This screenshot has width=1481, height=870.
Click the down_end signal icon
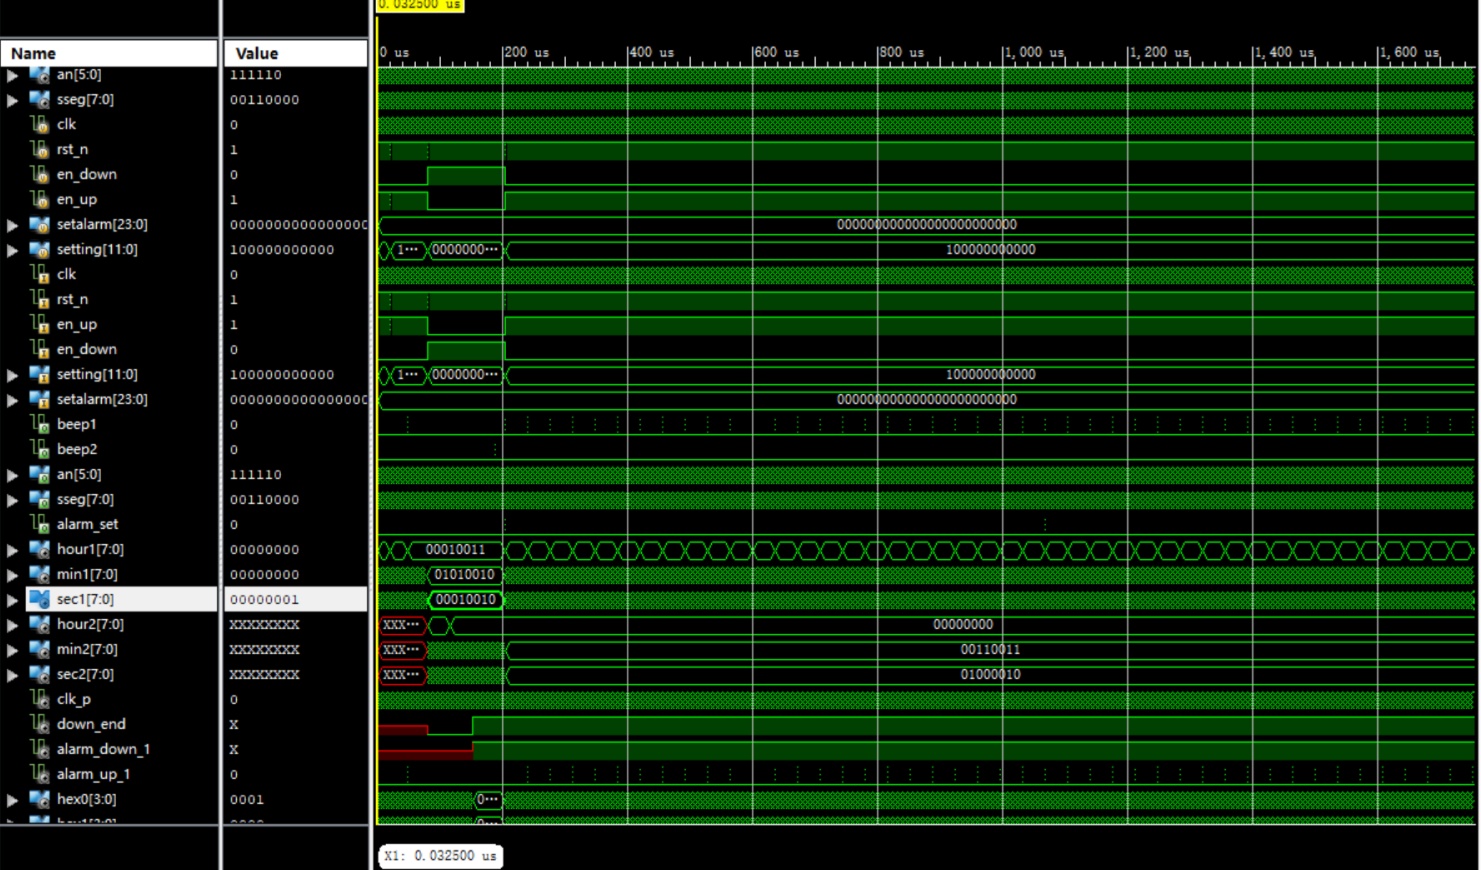40,724
